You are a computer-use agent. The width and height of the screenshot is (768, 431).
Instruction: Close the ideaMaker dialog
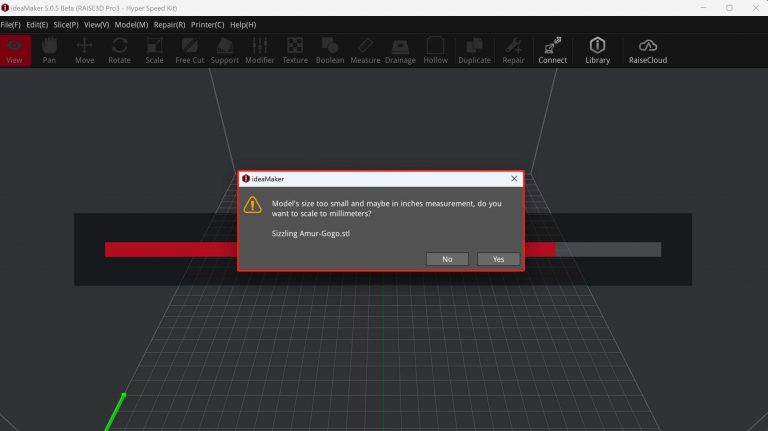pos(514,179)
